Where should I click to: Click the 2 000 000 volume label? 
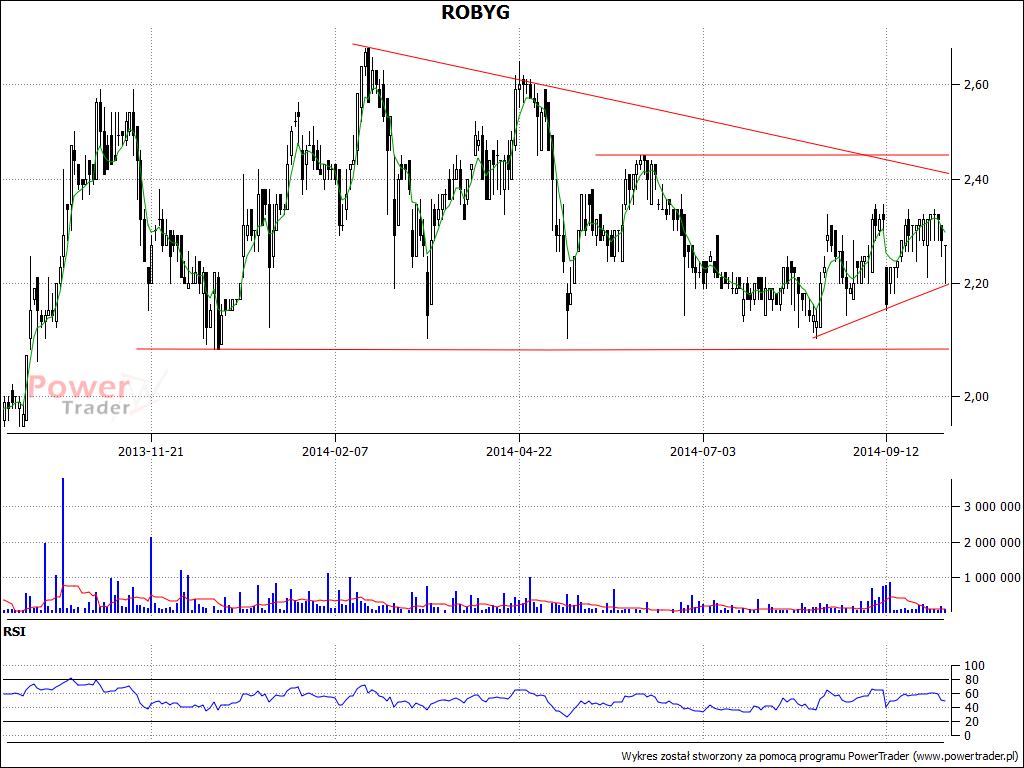[x=992, y=542]
